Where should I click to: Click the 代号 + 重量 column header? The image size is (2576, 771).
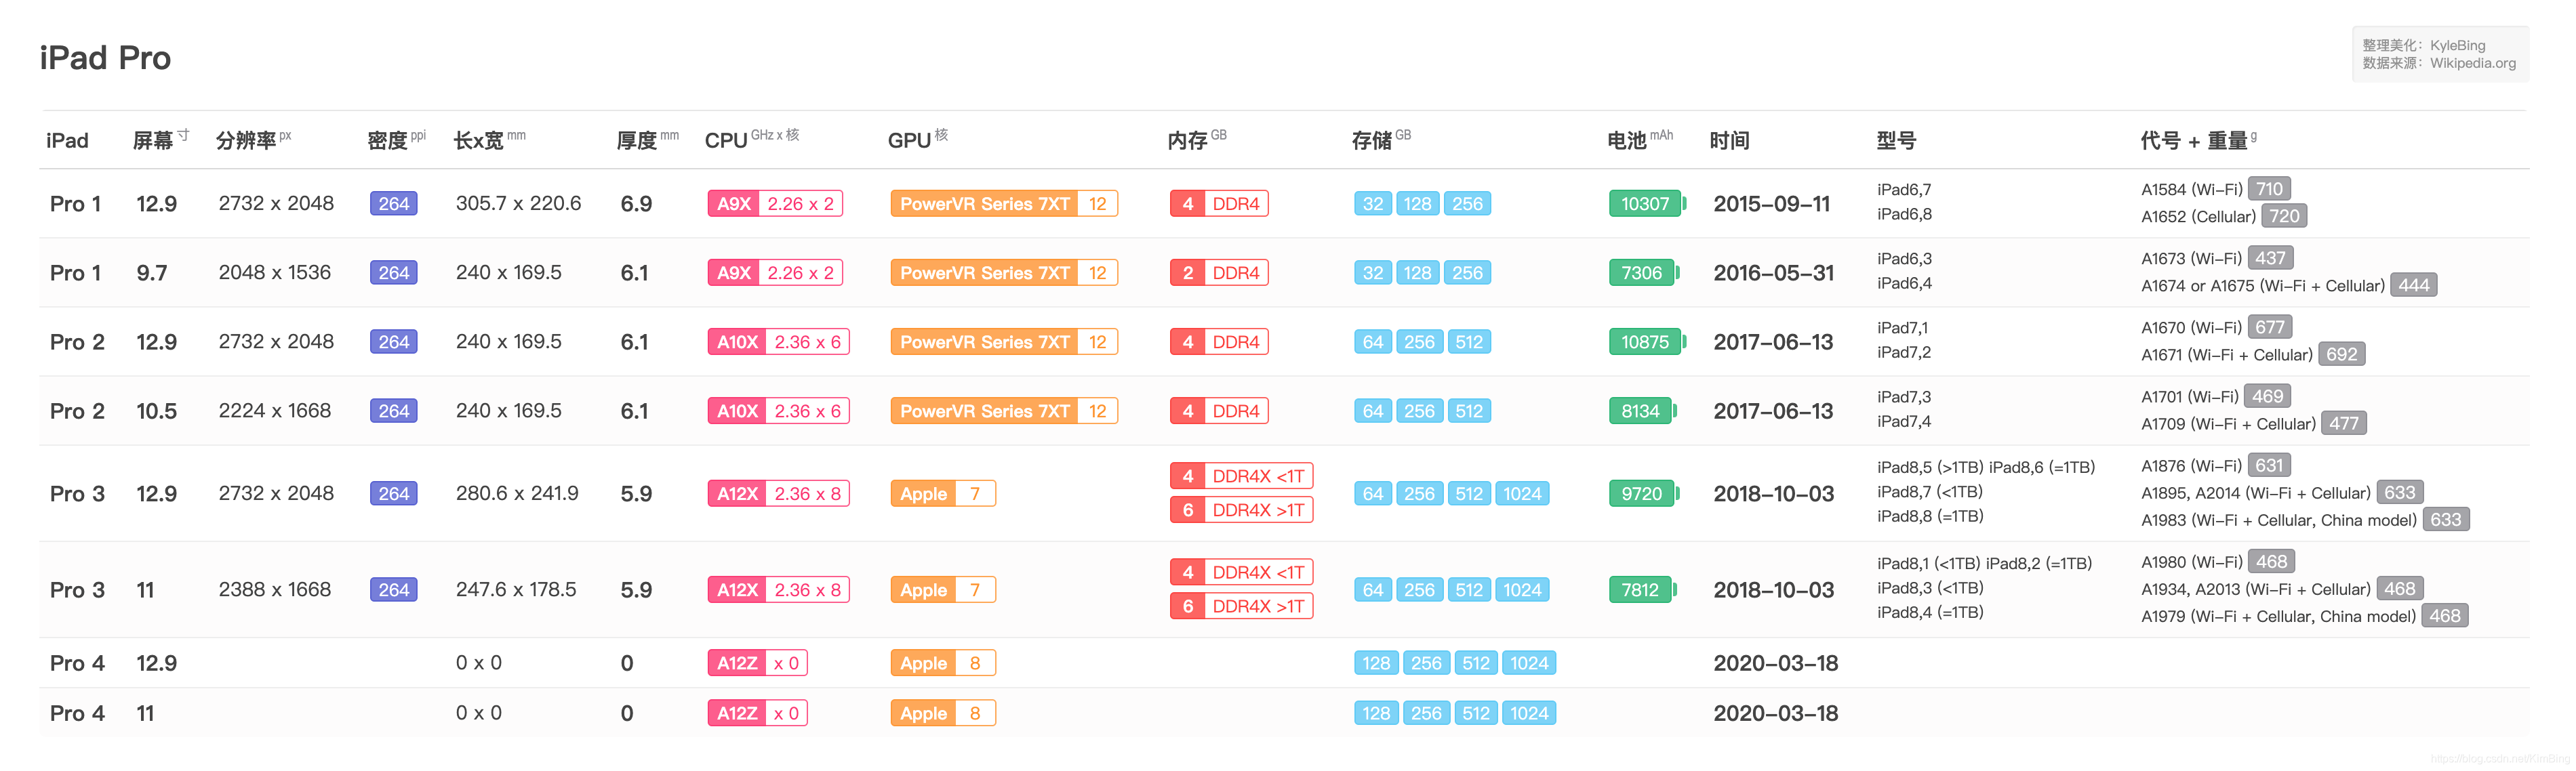pyautogui.click(x=2194, y=141)
